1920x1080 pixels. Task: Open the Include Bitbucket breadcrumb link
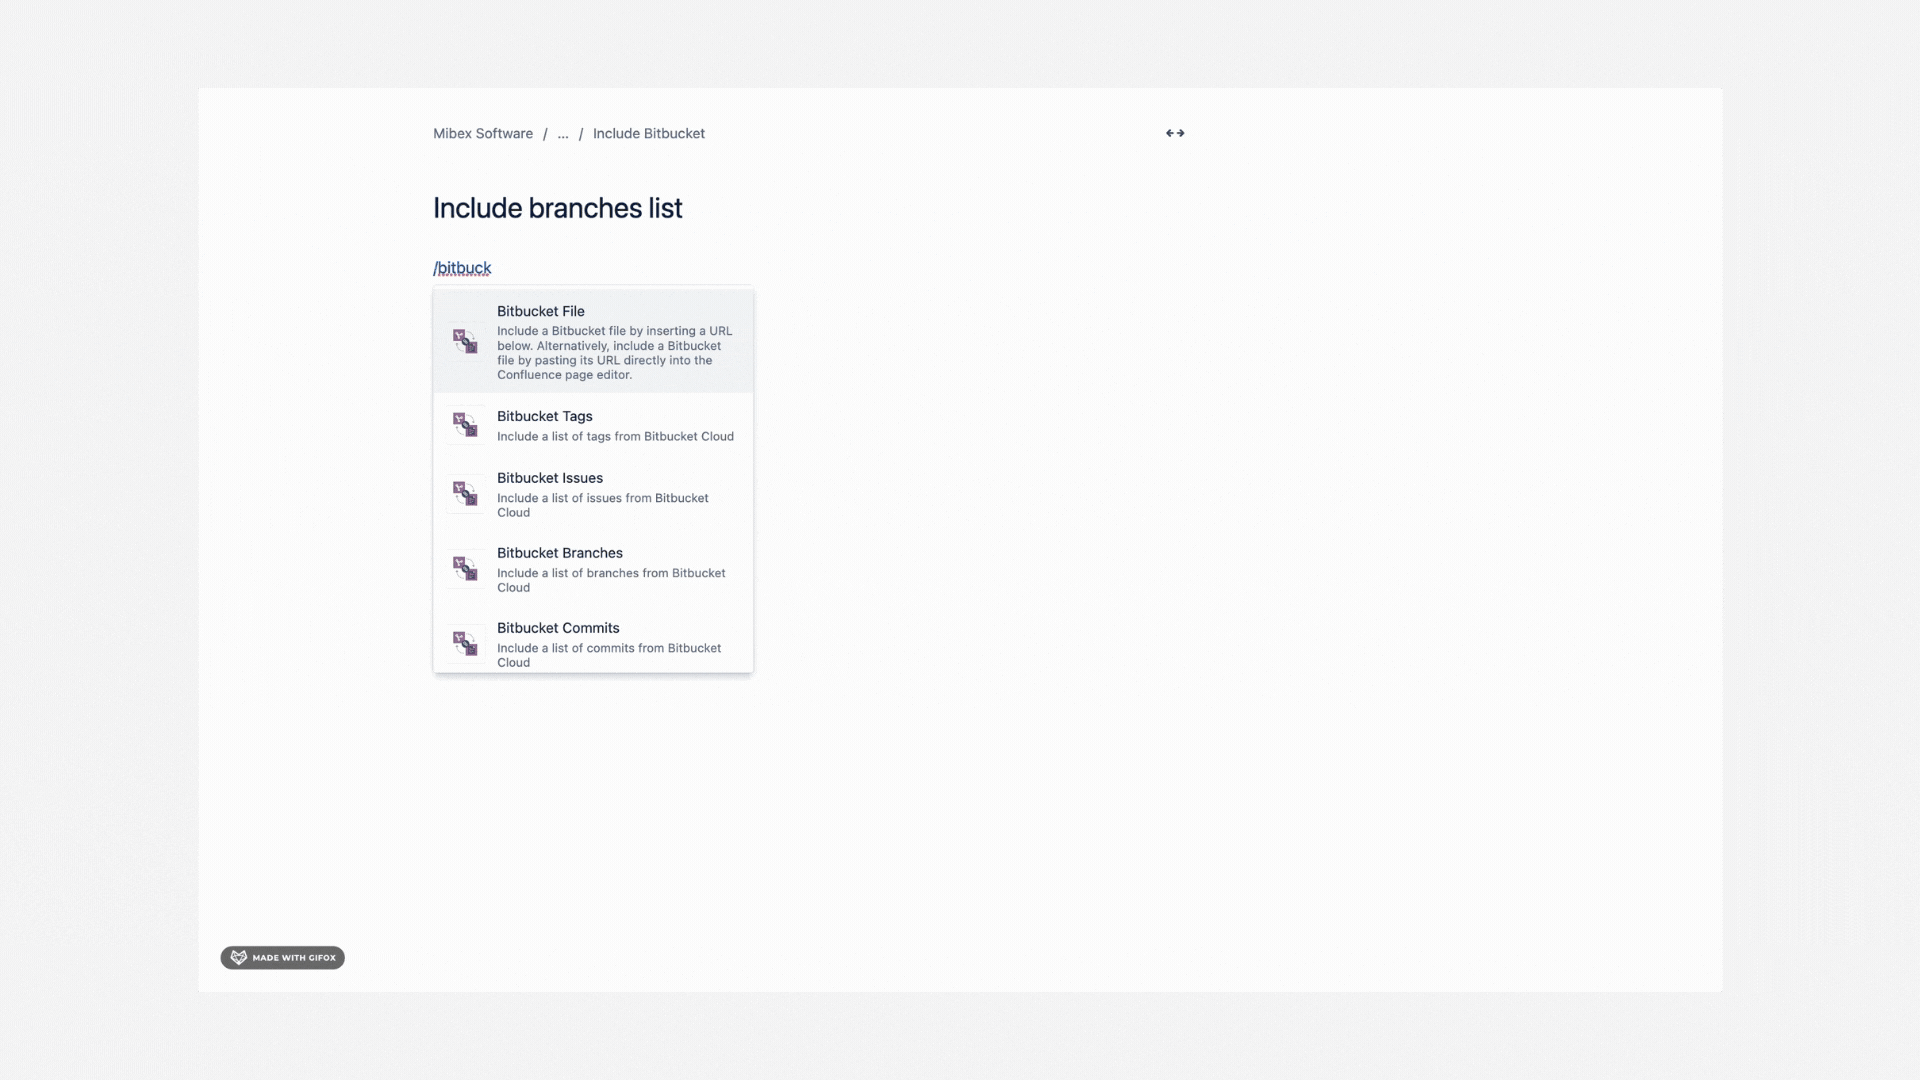click(648, 133)
